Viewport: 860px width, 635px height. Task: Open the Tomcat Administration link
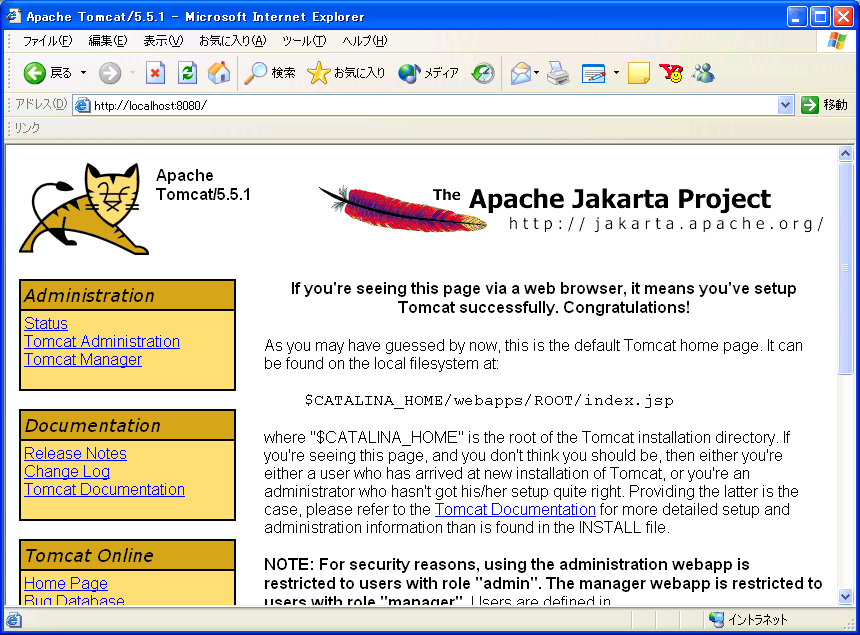pyautogui.click(x=102, y=342)
